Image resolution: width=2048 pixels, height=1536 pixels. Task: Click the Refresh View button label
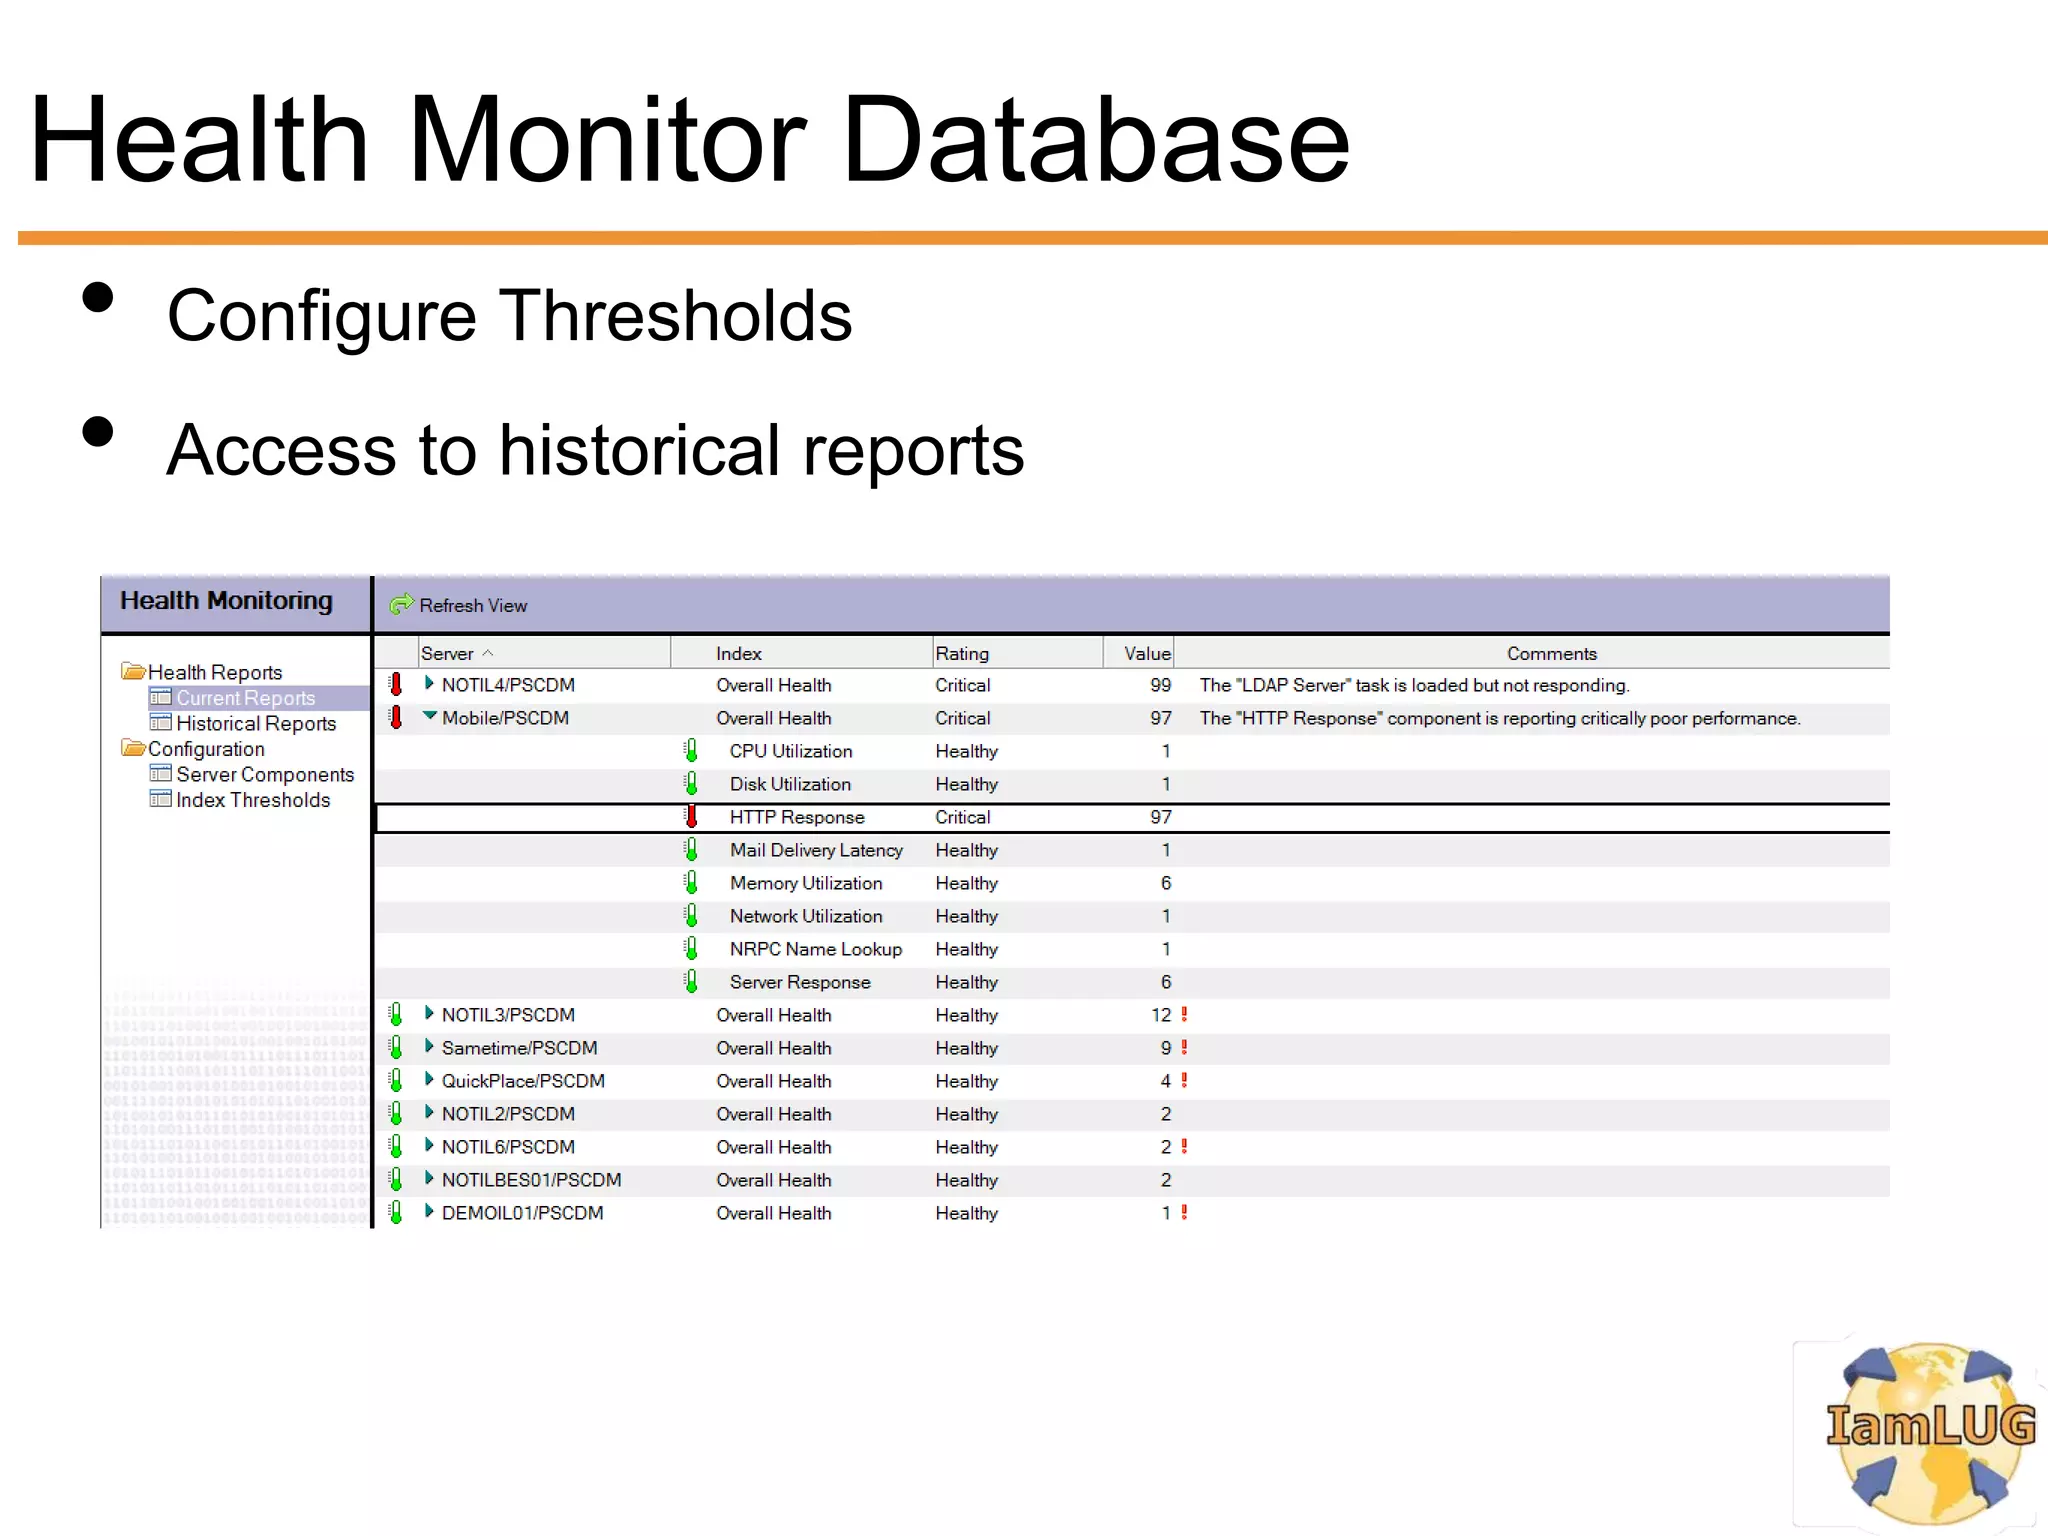coord(473,605)
